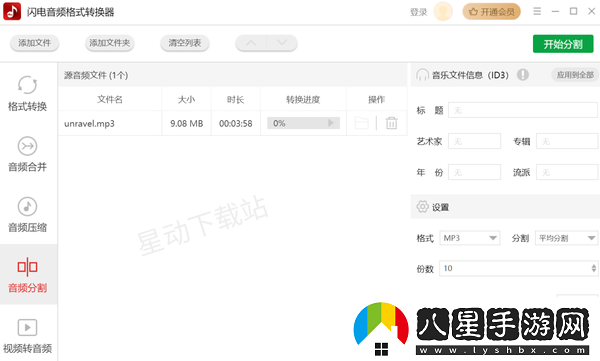Move the file down with the down arrow
This screenshot has width=600, height=361.
[x=282, y=43]
